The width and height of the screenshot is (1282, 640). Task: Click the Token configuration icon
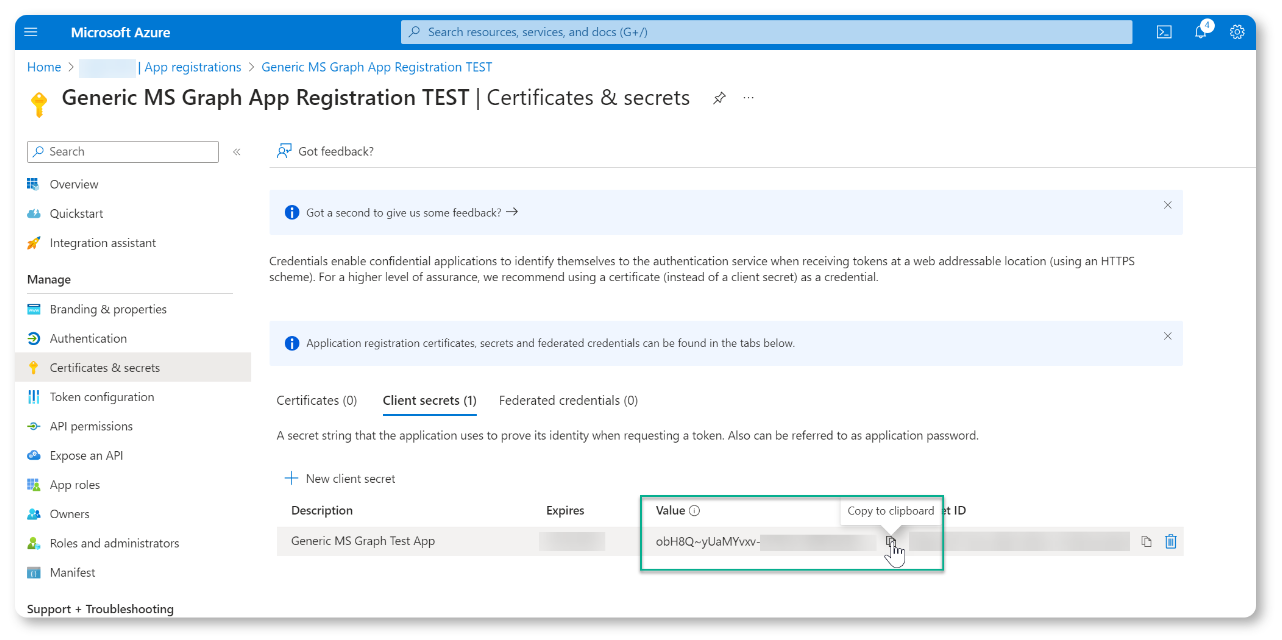click(x=33, y=397)
